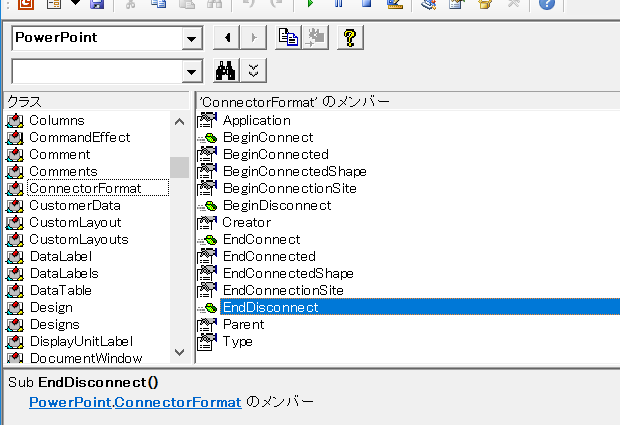The height and width of the screenshot is (425, 620).
Task: Click the View Definition icon
Action: 316,38
